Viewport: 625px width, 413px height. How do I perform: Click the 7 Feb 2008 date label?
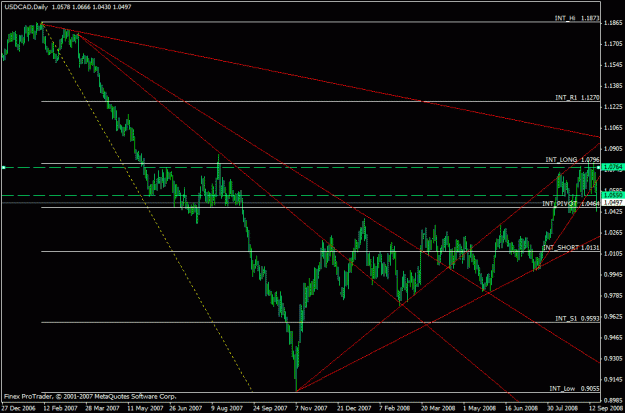(393, 409)
